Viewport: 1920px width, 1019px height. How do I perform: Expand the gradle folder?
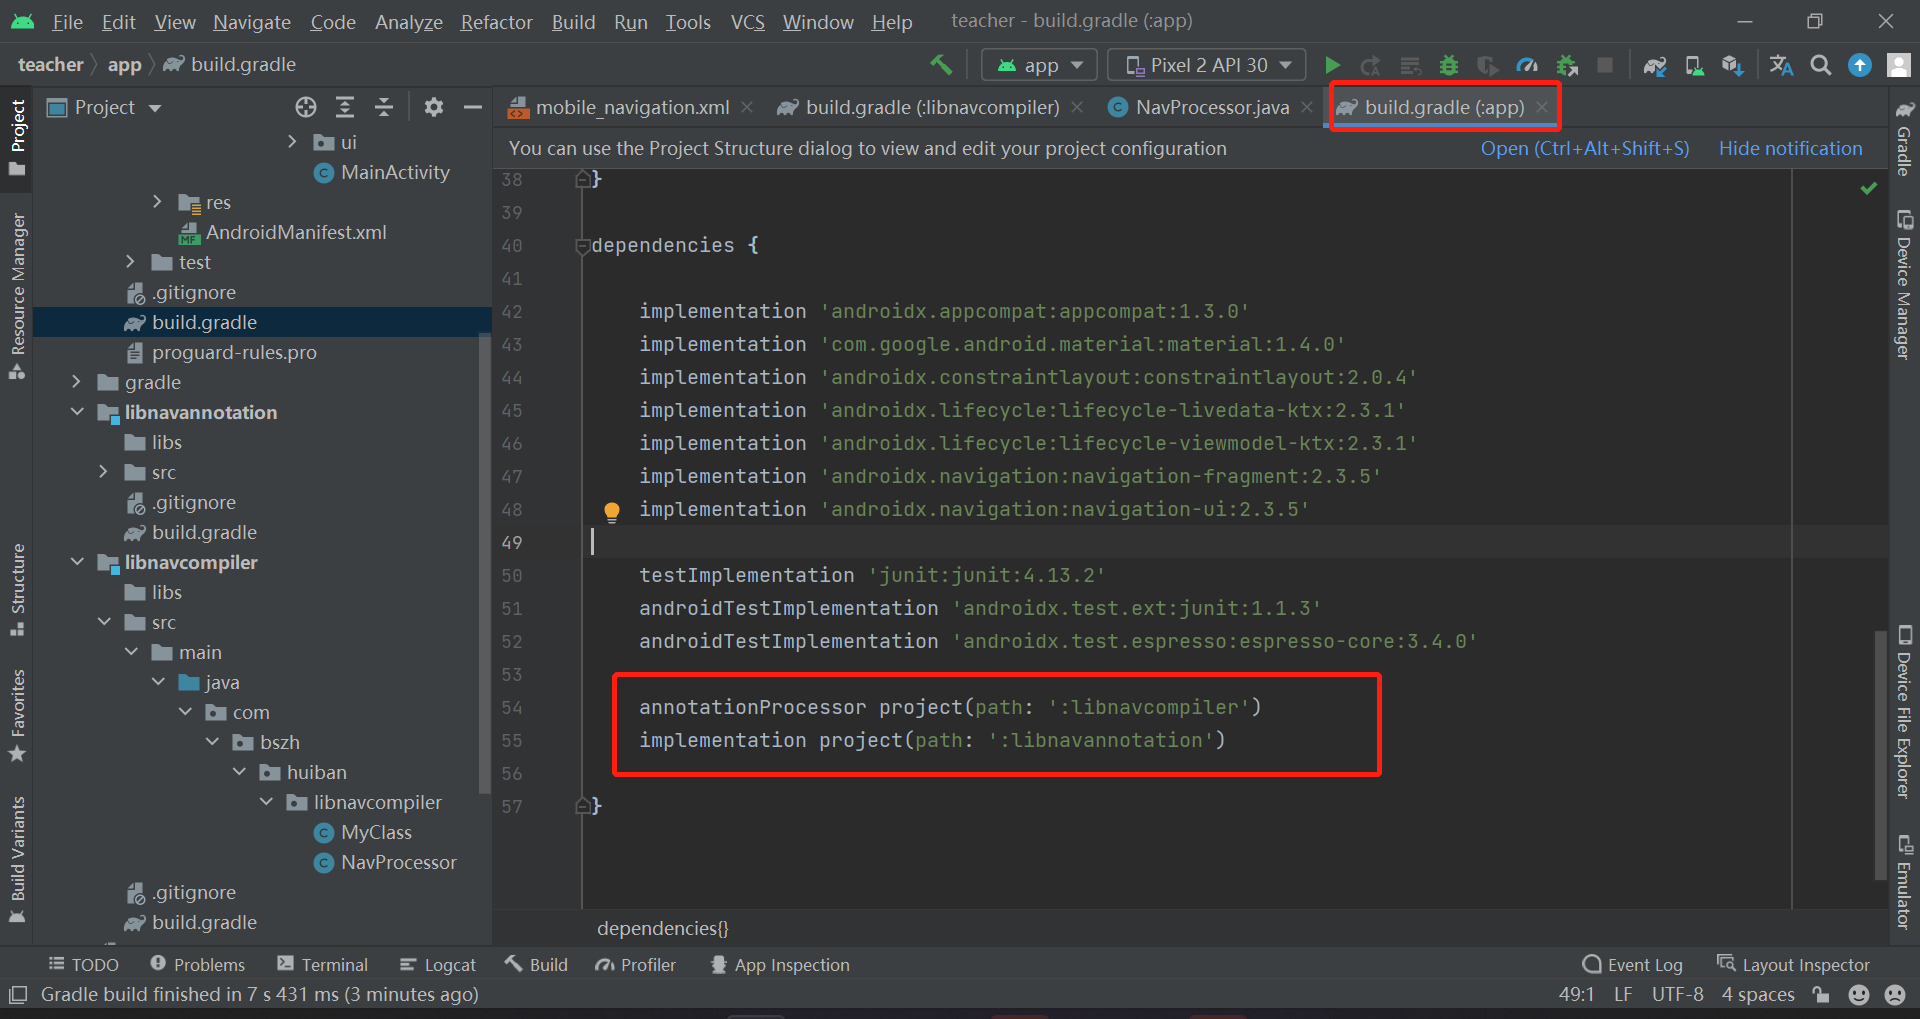[x=76, y=382]
